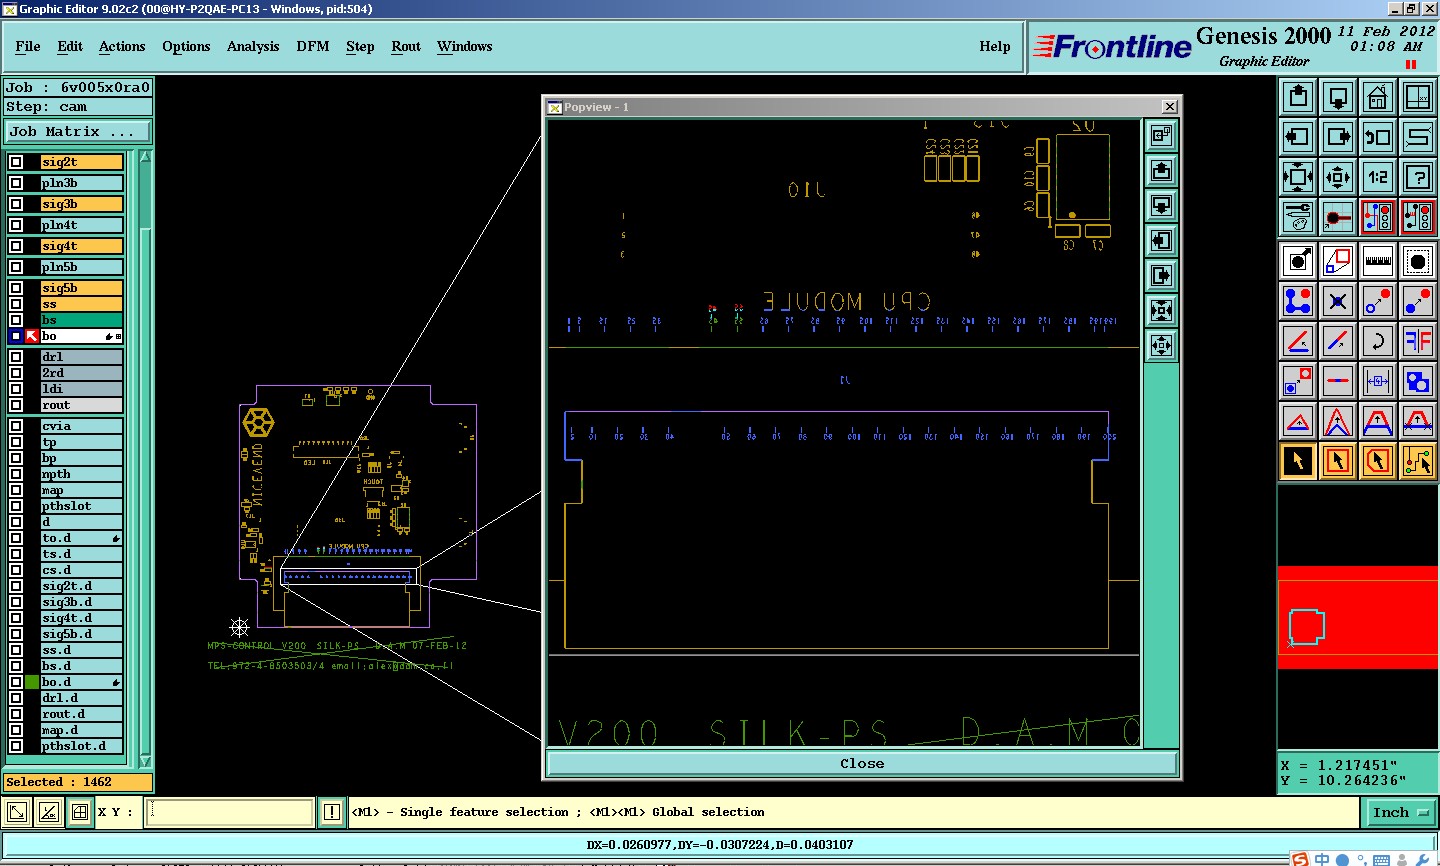Open the File menu

click(28, 46)
